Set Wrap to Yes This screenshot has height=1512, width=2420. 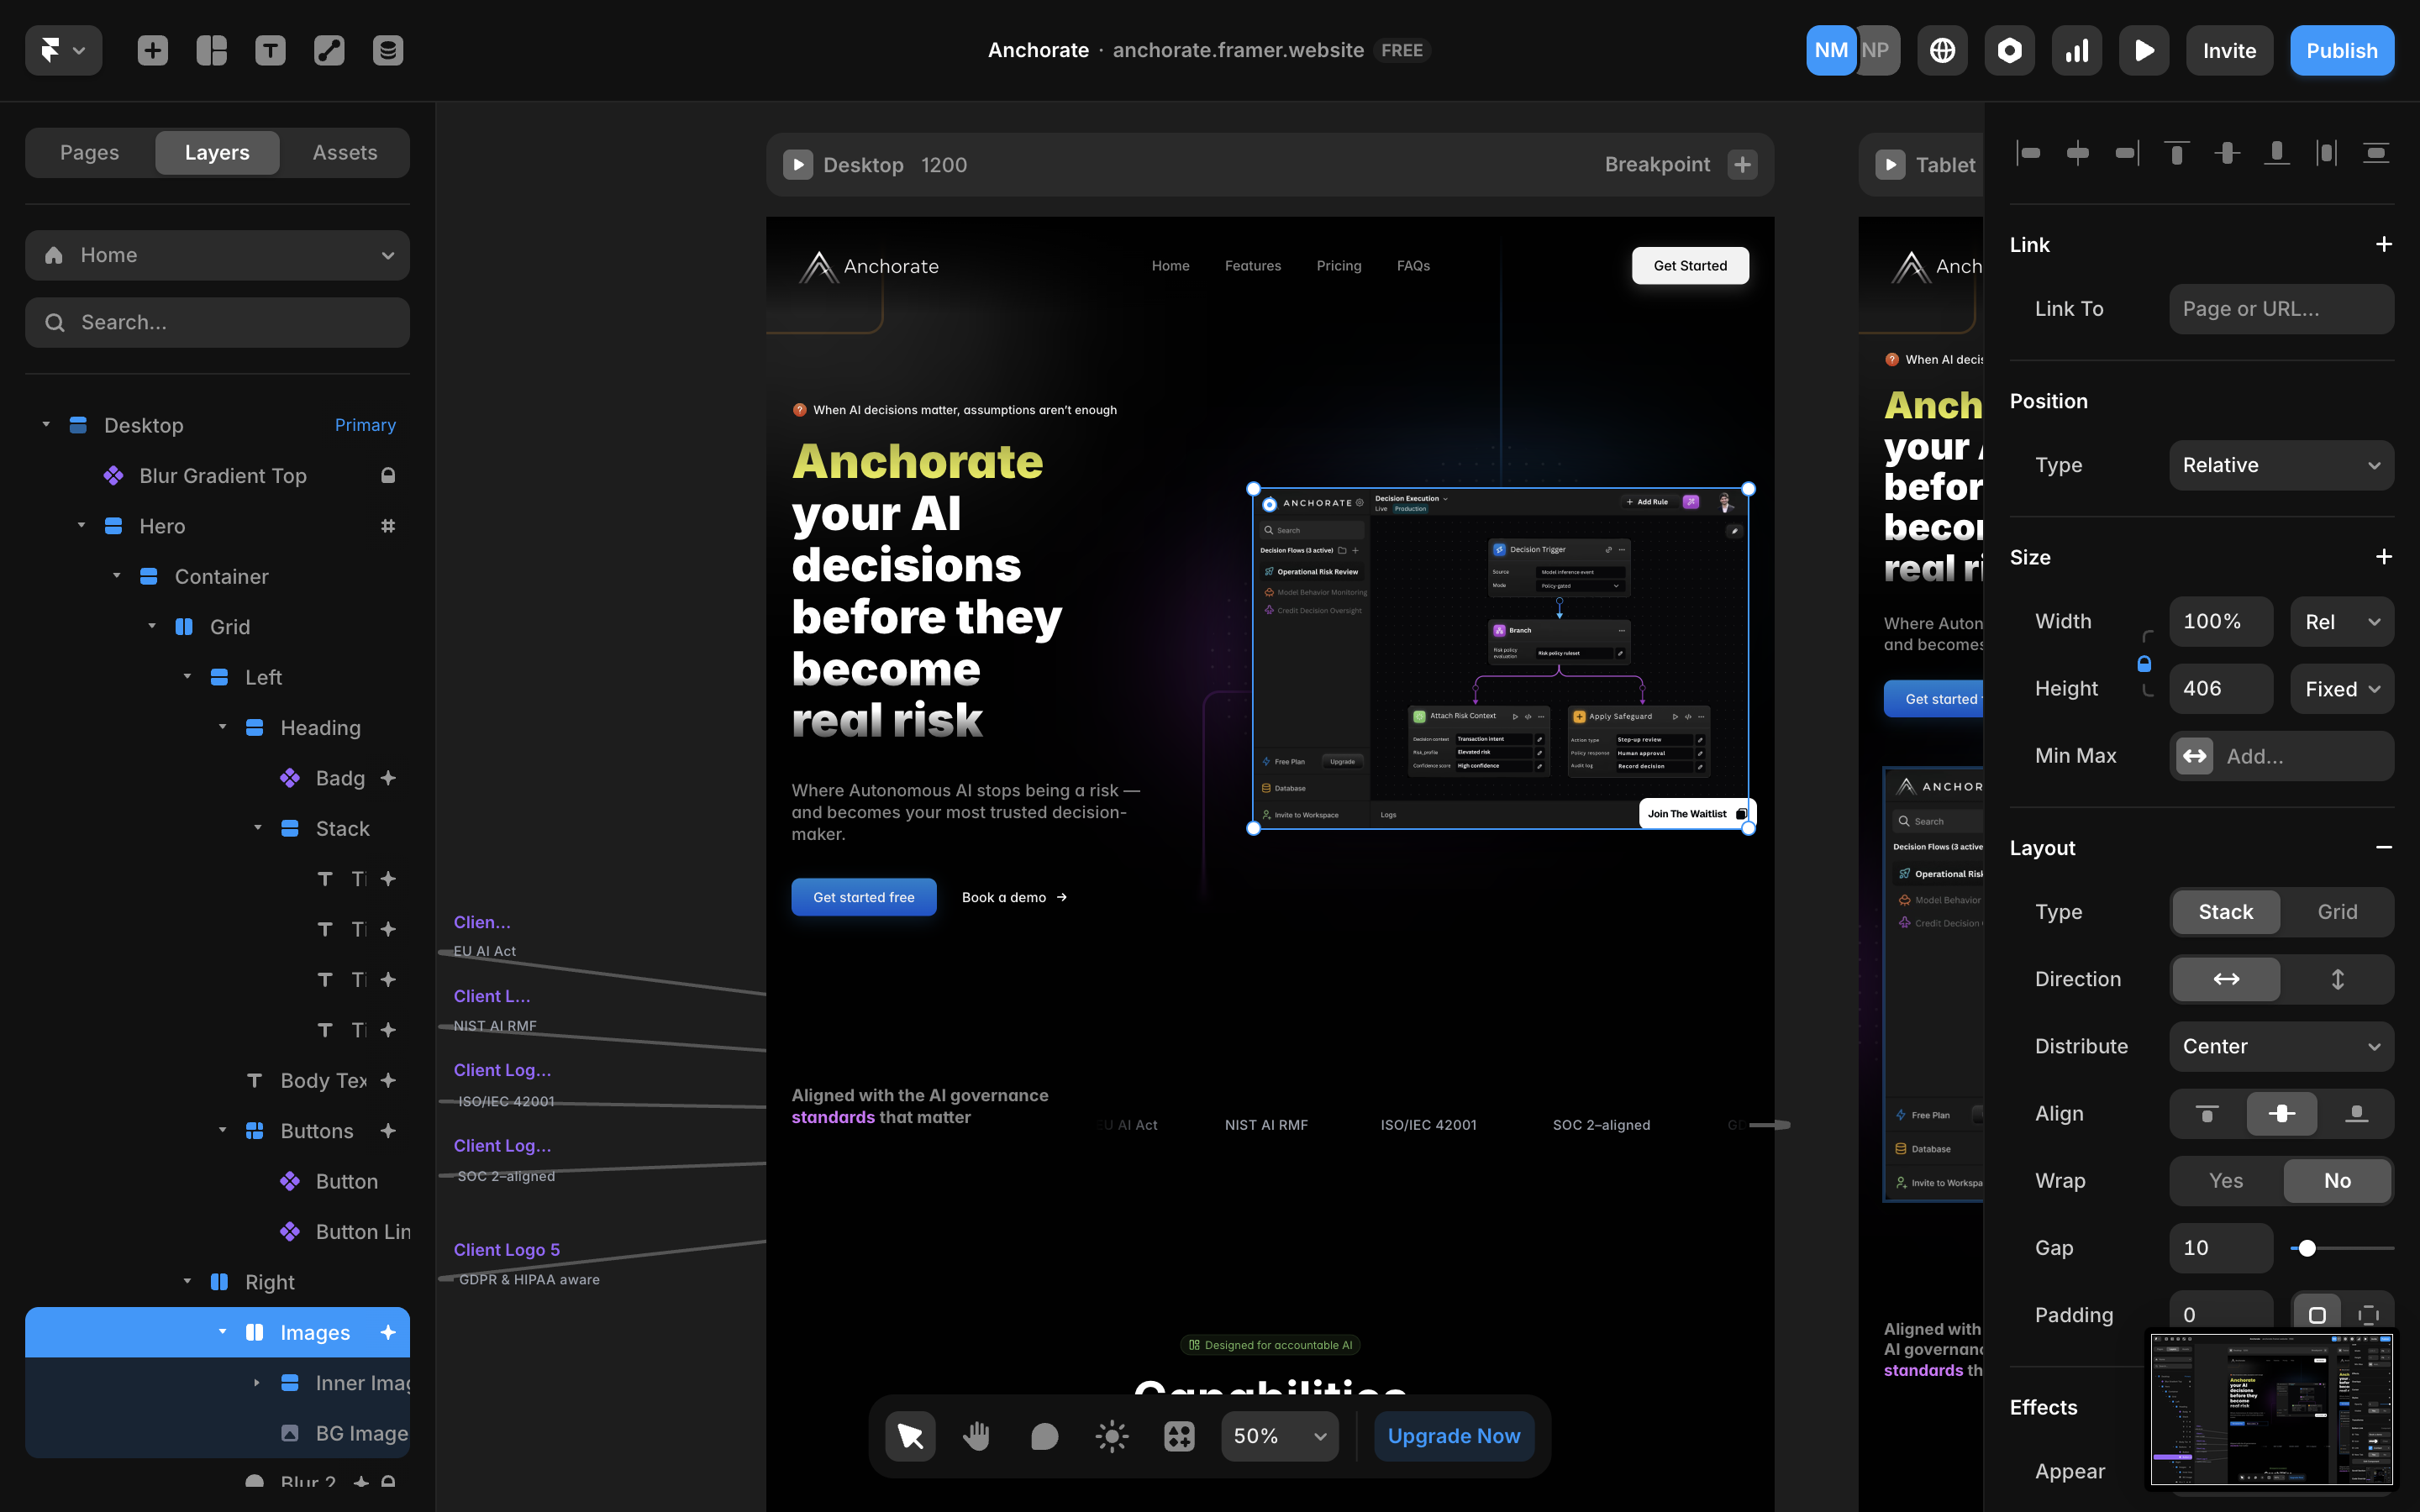pyautogui.click(x=2225, y=1180)
